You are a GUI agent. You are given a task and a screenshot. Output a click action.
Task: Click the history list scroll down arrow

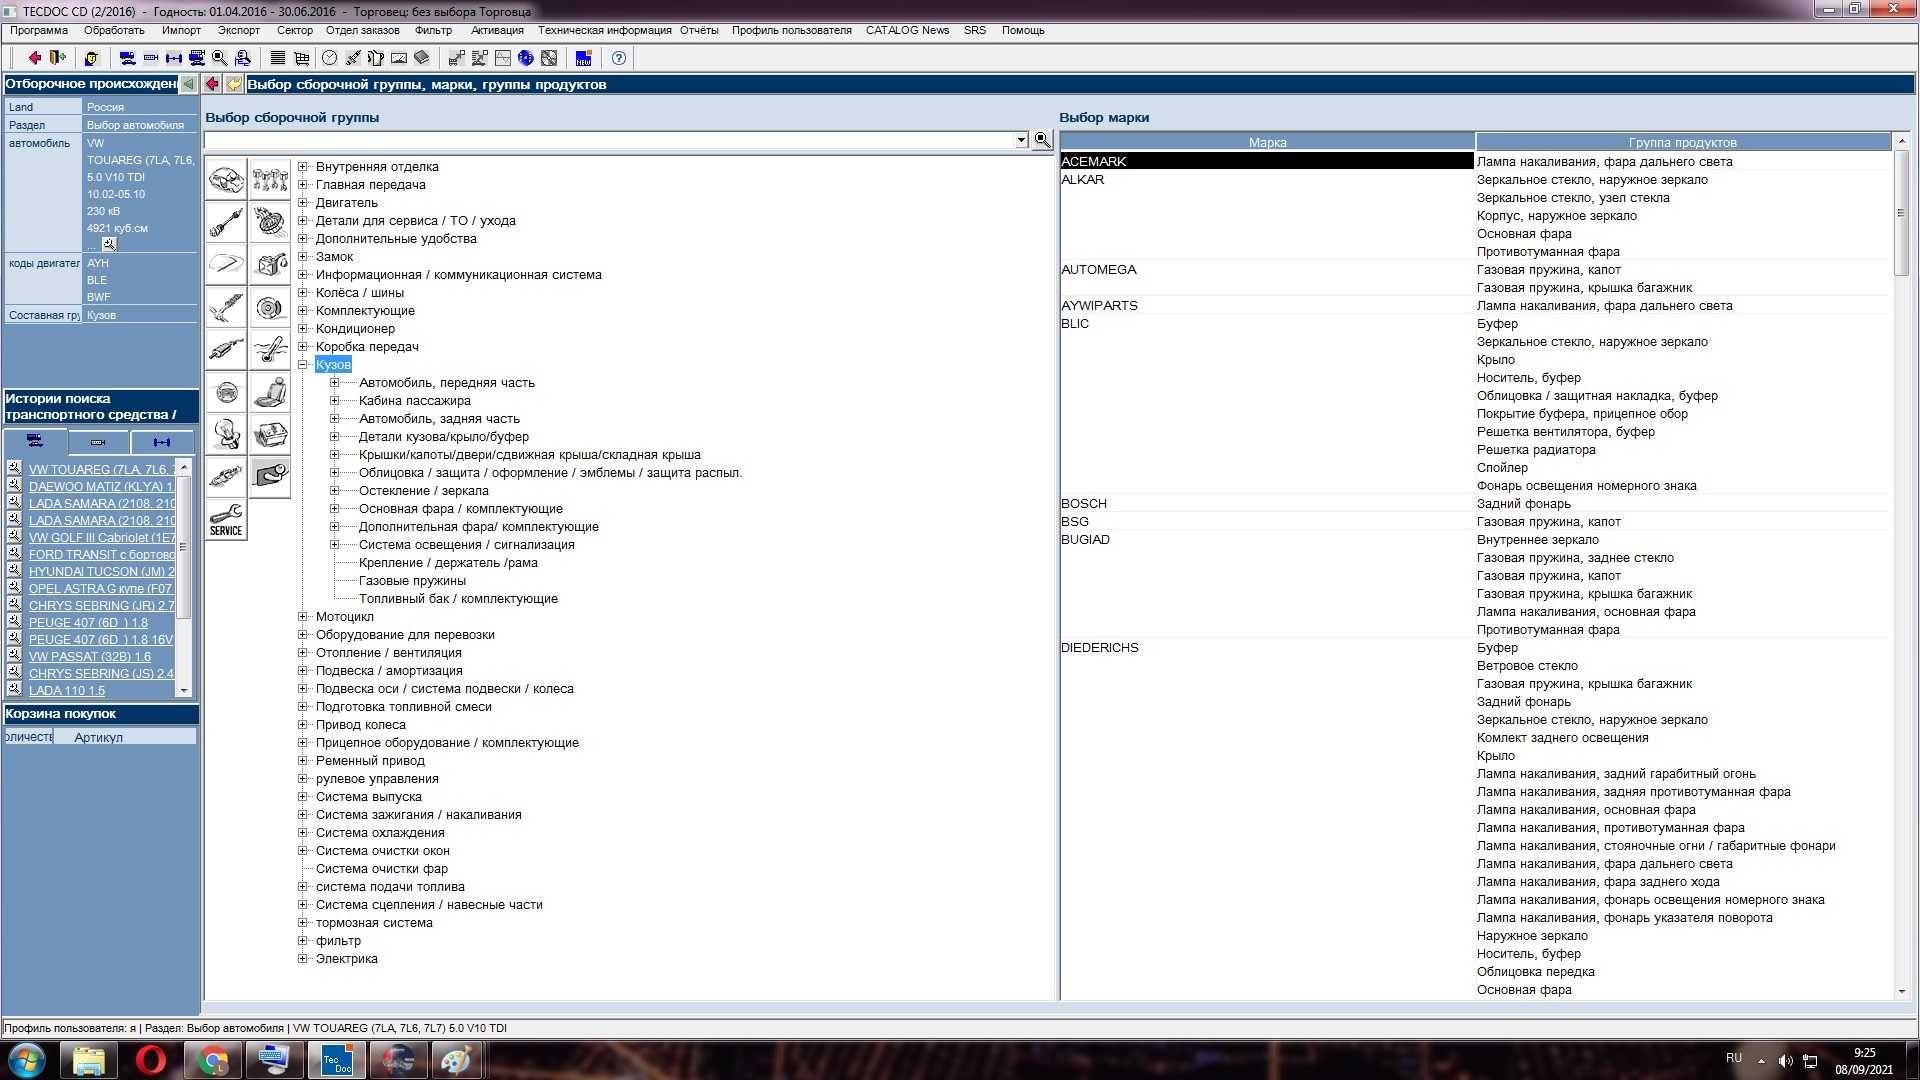click(183, 690)
